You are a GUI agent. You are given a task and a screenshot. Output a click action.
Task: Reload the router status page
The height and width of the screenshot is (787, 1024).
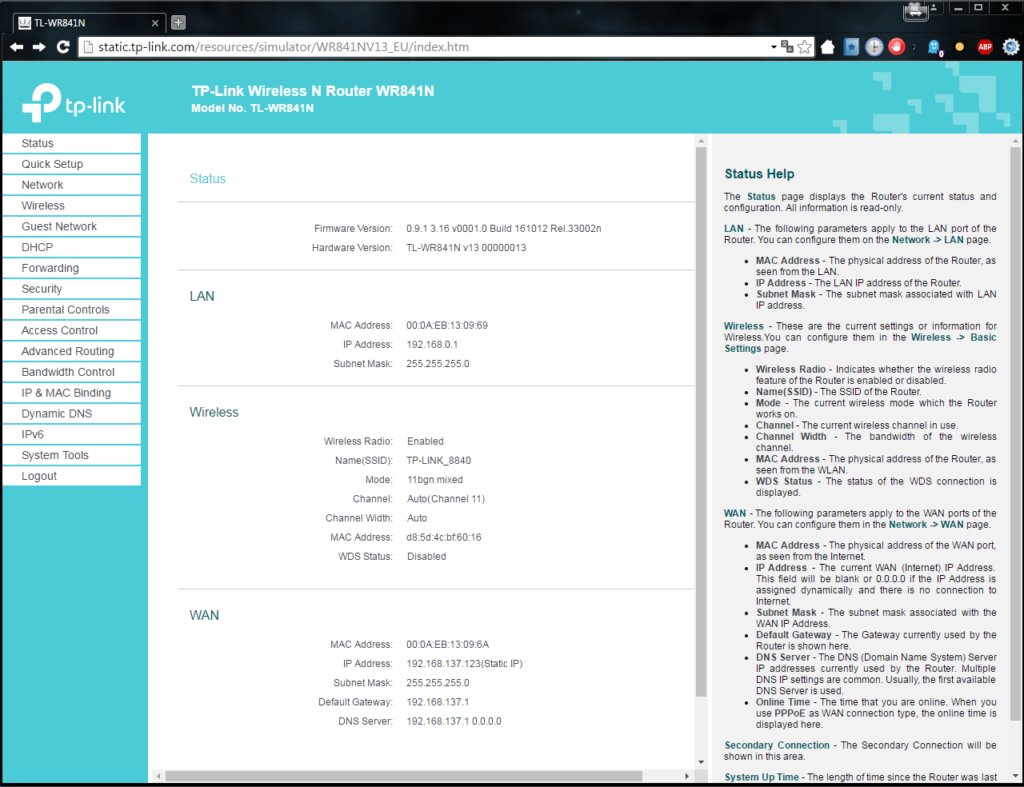click(63, 47)
